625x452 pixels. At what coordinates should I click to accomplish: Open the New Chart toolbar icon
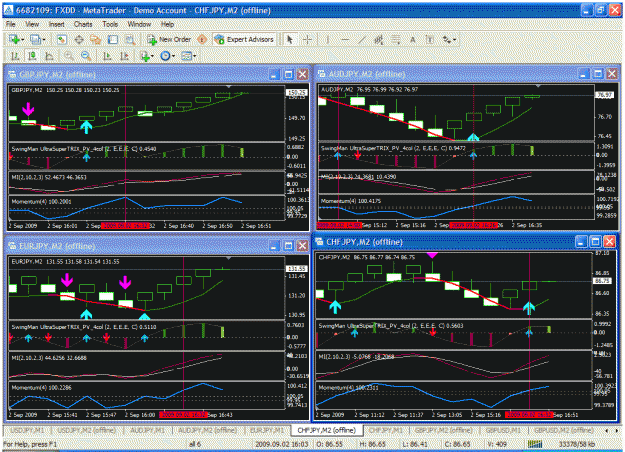(x=14, y=39)
